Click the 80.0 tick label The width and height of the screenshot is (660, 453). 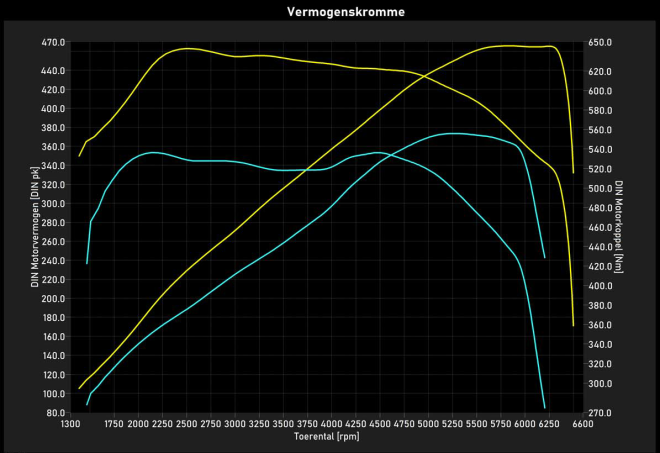(x=55, y=413)
